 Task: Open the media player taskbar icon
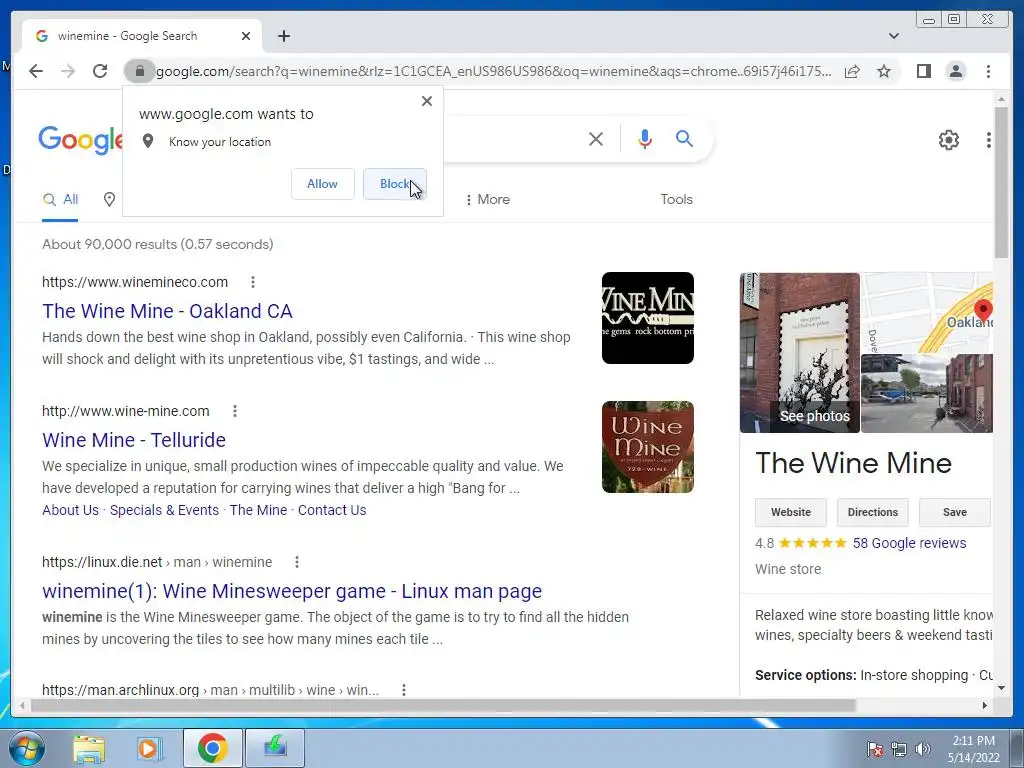(x=150, y=748)
